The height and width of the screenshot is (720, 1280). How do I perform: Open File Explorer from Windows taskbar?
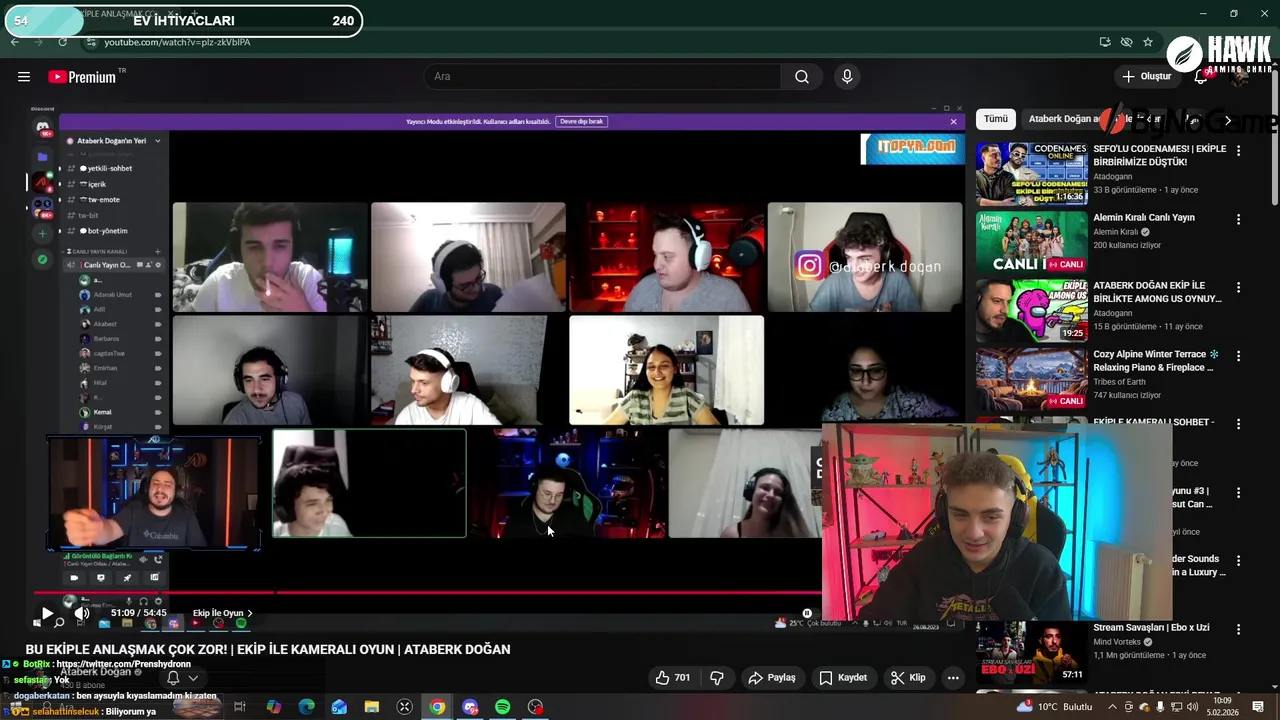[371, 707]
